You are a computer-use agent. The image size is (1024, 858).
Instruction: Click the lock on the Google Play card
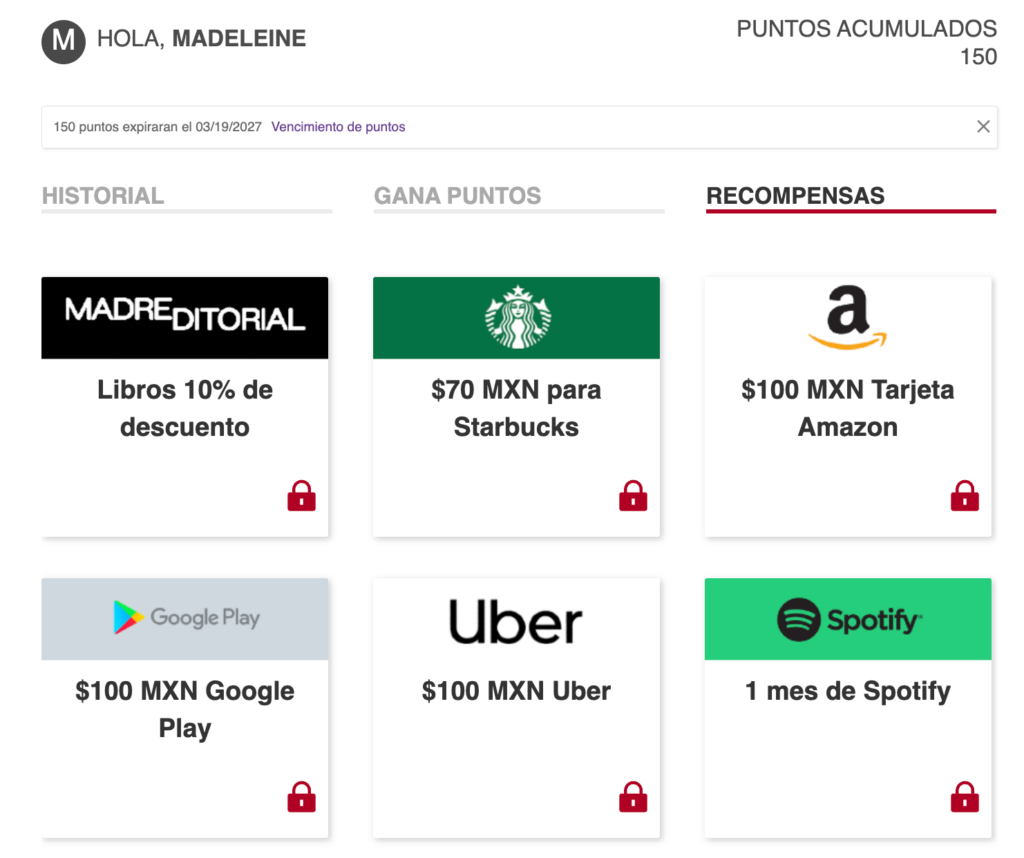pyautogui.click(x=301, y=797)
